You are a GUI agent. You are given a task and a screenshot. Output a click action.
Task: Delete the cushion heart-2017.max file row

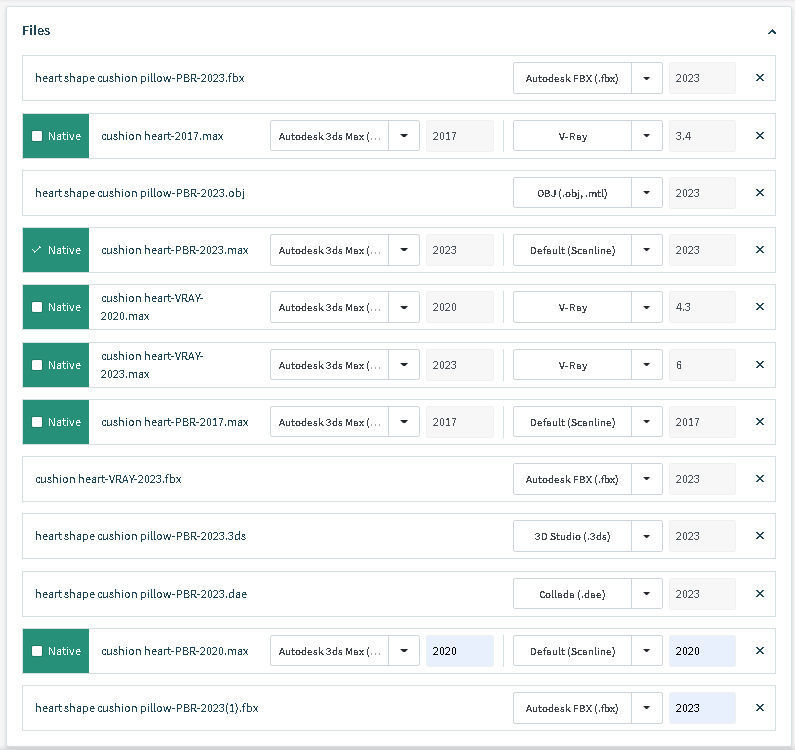759,136
